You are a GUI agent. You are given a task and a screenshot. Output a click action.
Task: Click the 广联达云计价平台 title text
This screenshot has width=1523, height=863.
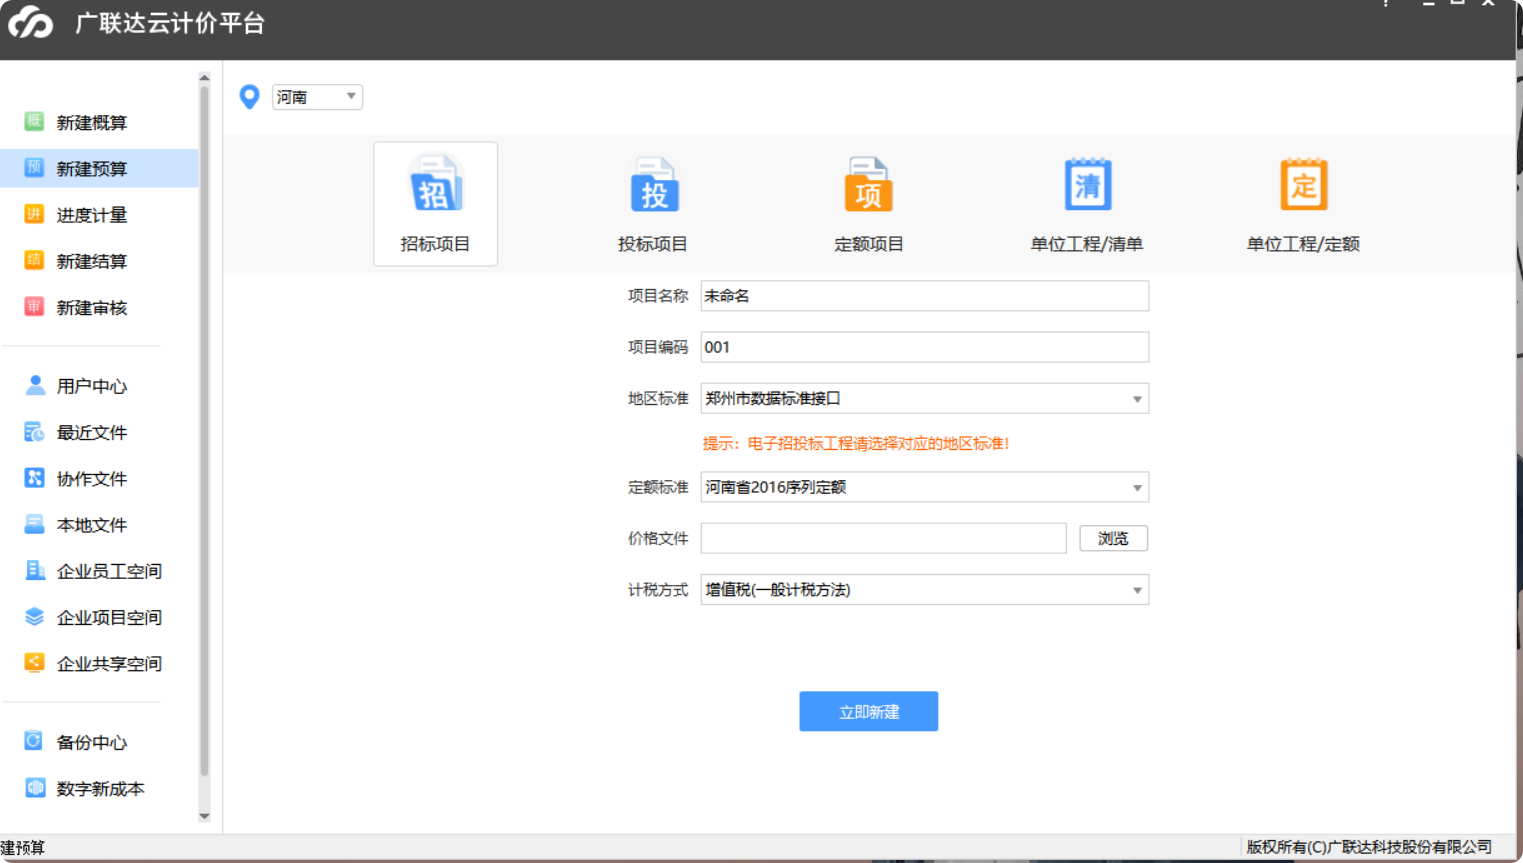pyautogui.click(x=170, y=23)
